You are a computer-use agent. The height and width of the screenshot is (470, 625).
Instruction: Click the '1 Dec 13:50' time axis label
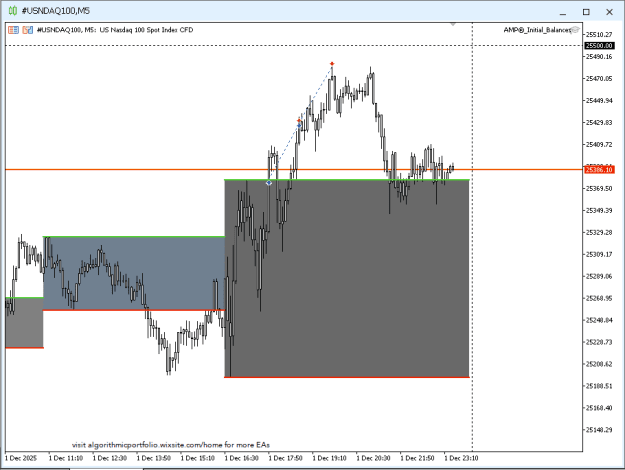pos(153,458)
